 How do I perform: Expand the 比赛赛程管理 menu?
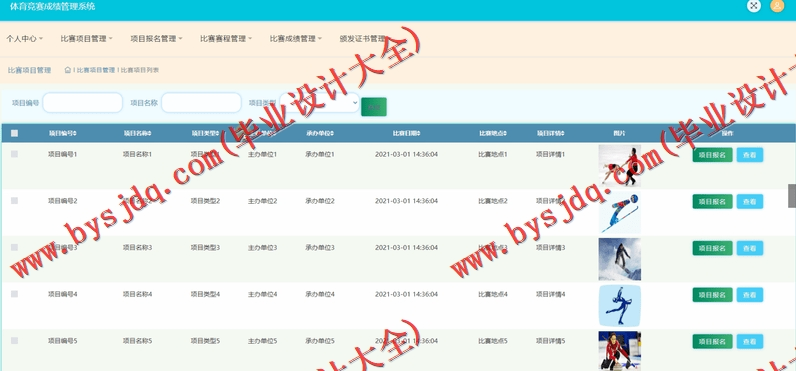click(226, 39)
